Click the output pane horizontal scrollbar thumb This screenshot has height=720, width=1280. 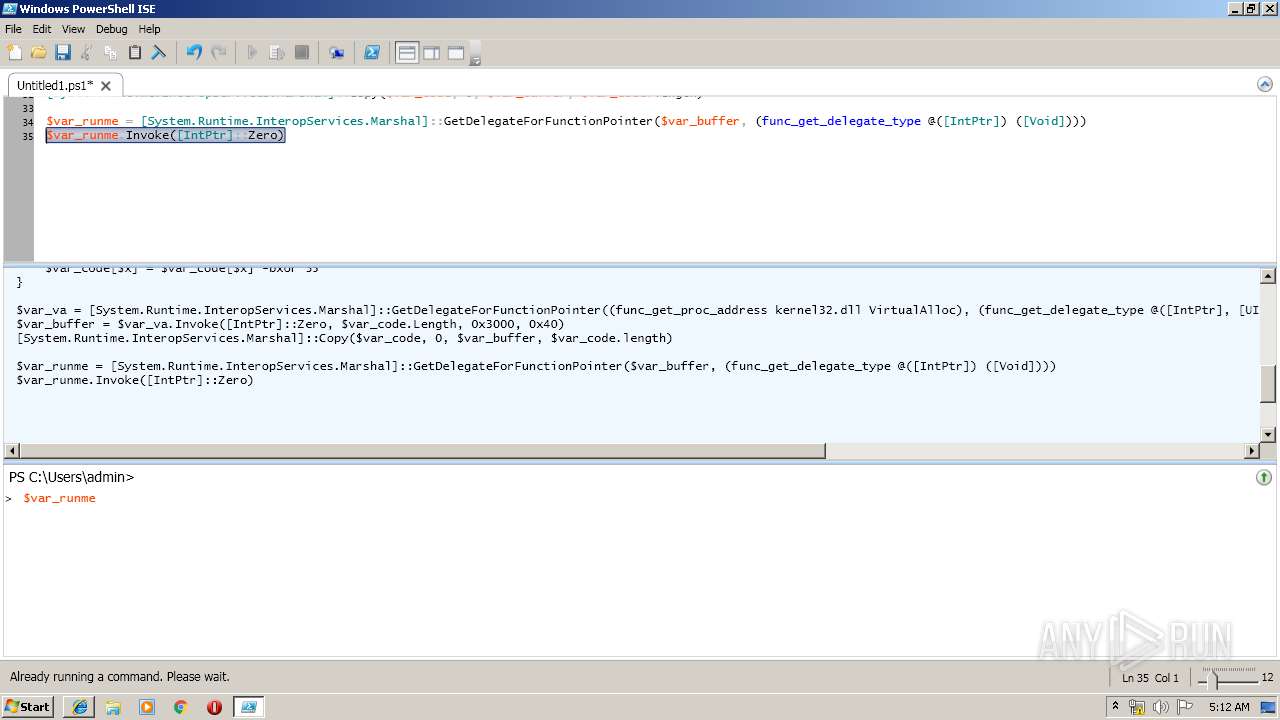[423, 451]
